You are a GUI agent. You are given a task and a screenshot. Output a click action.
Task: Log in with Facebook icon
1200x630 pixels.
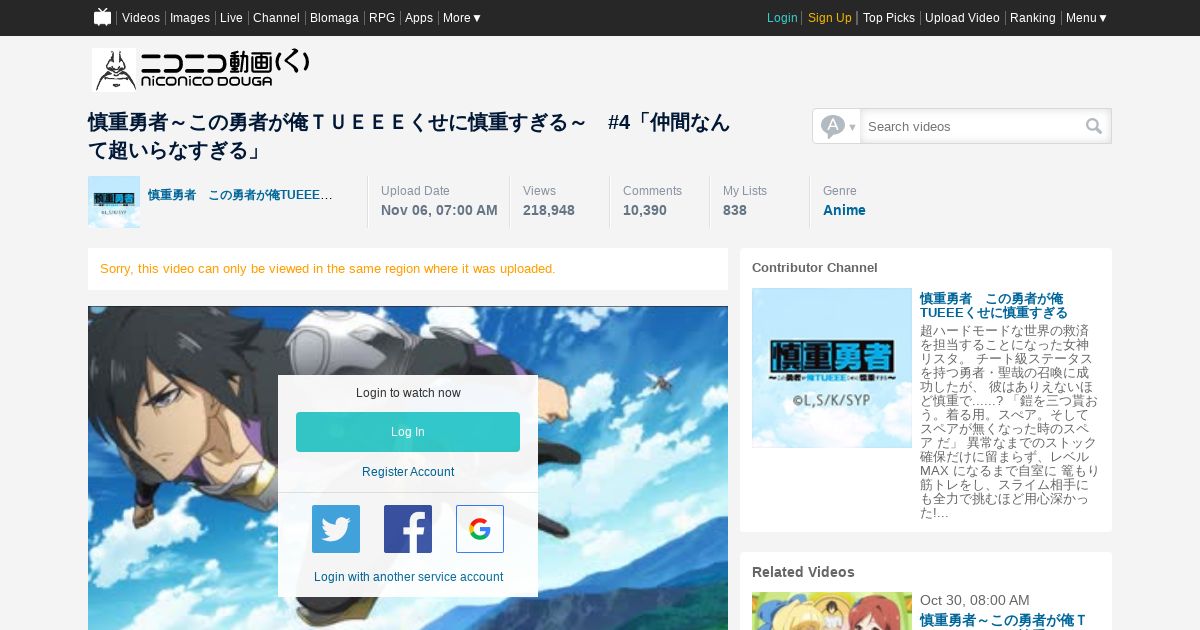[408, 529]
